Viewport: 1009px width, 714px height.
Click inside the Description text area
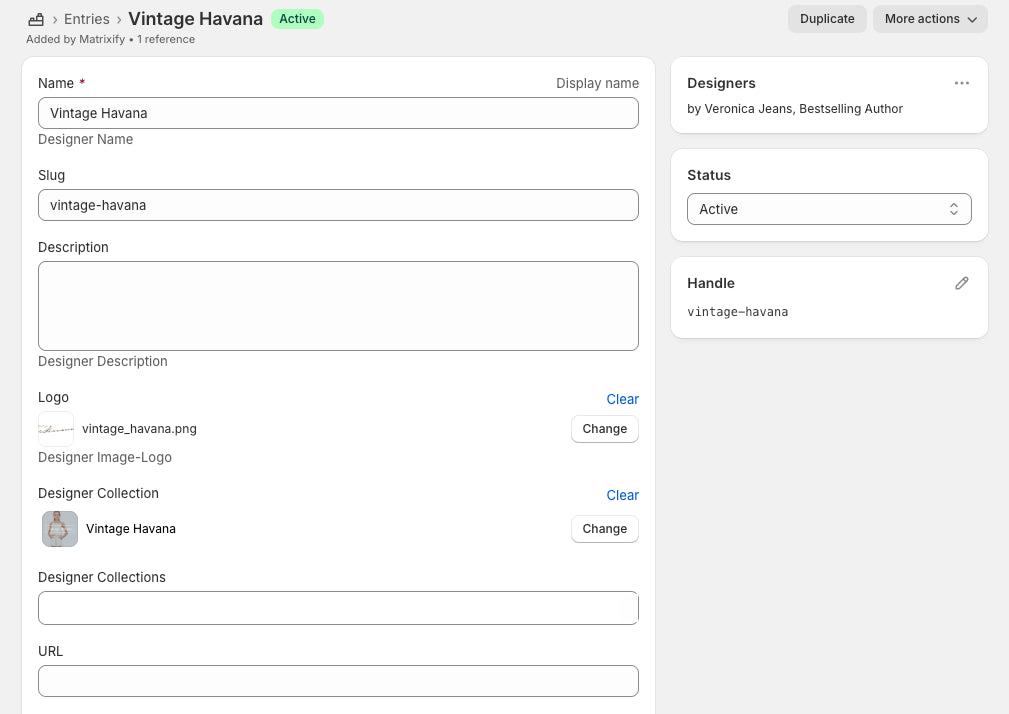pyautogui.click(x=338, y=306)
